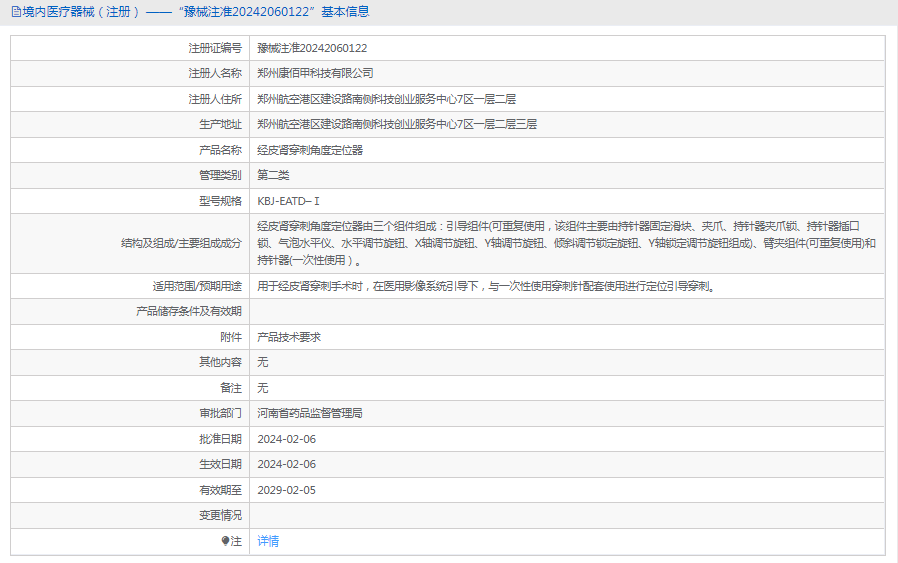Screen dimensions: 898x563
Task: Click the 产品名称 label
Action: [x=220, y=150]
